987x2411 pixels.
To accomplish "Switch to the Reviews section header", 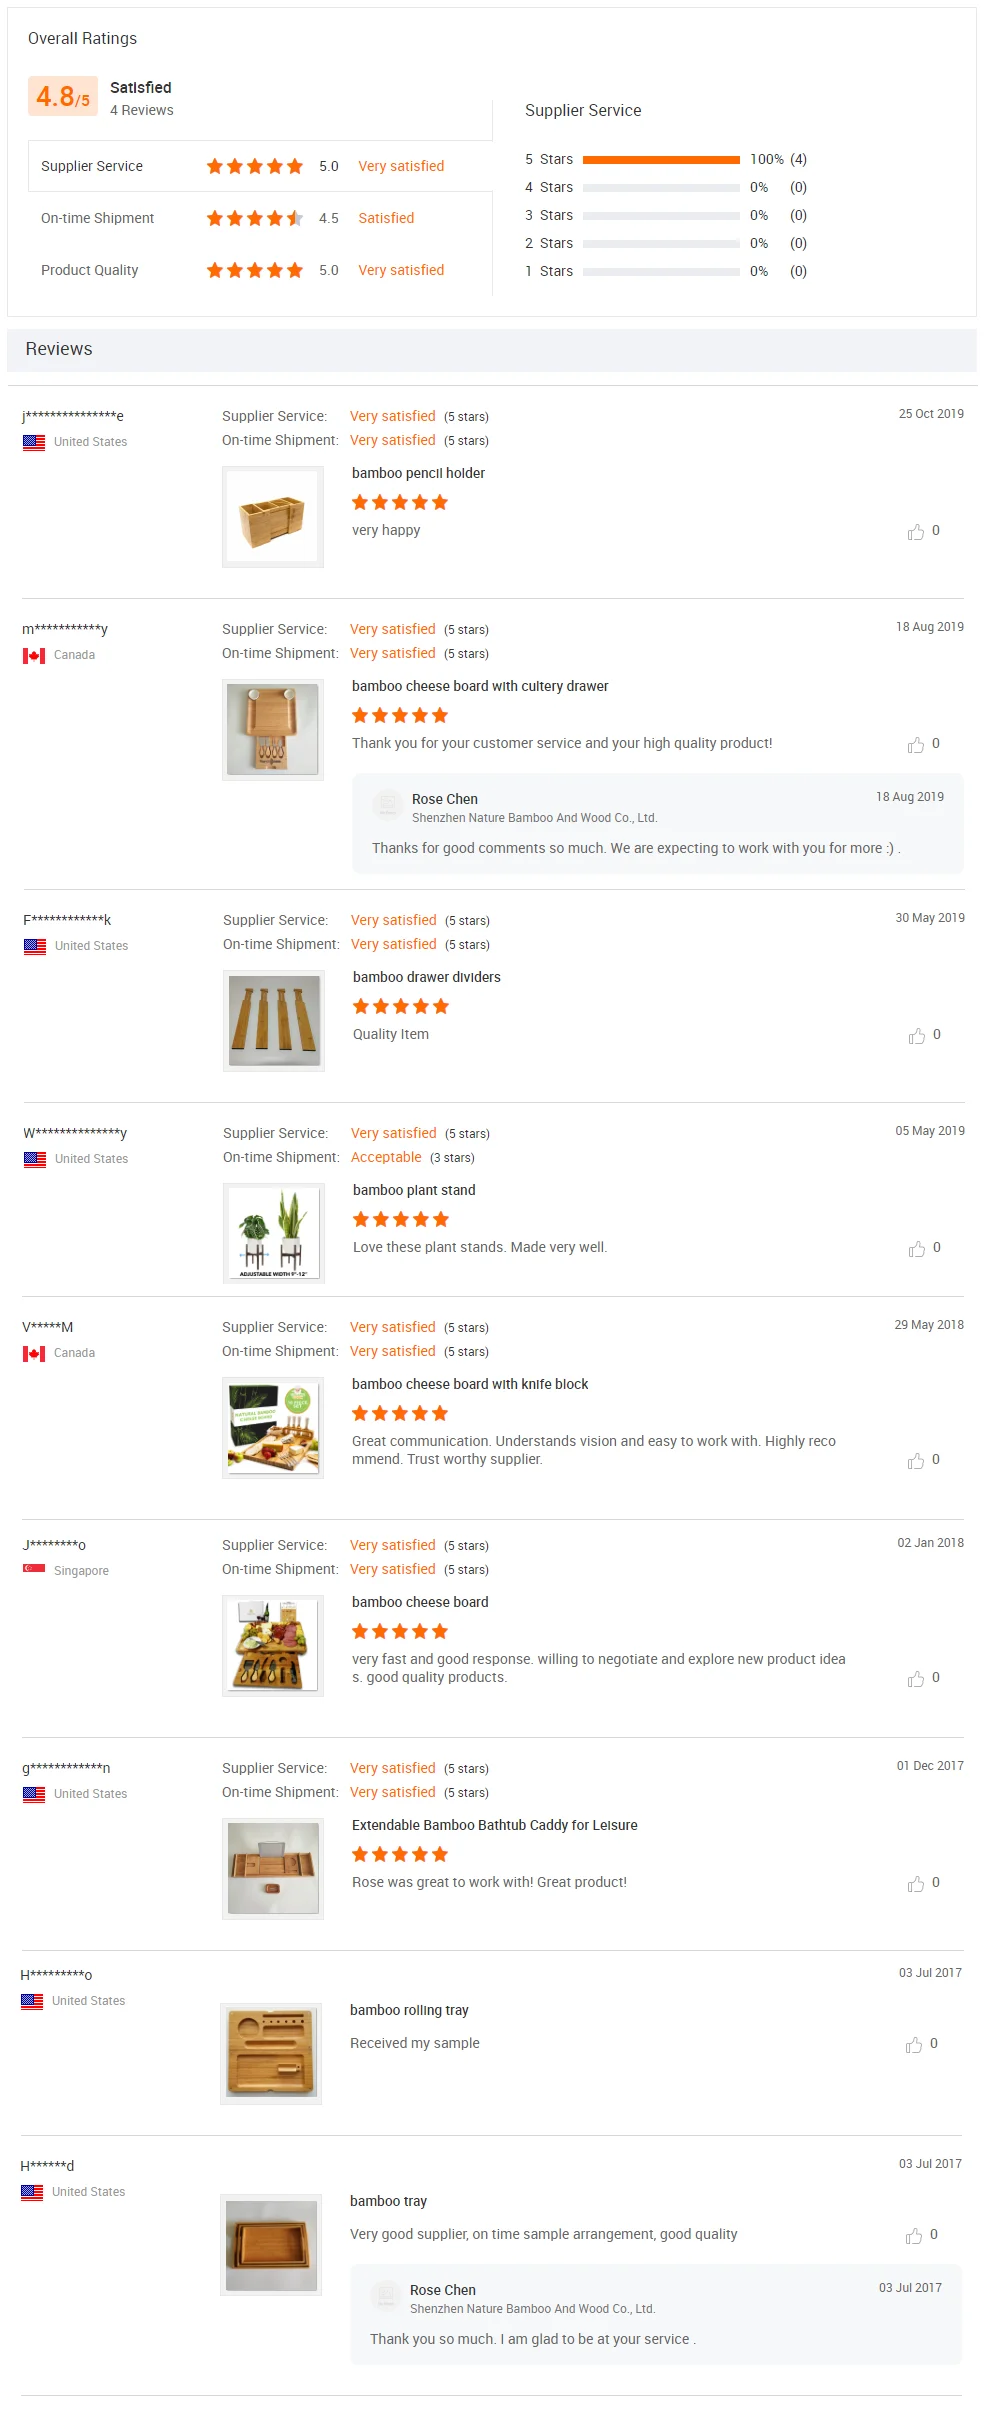I will click(60, 349).
